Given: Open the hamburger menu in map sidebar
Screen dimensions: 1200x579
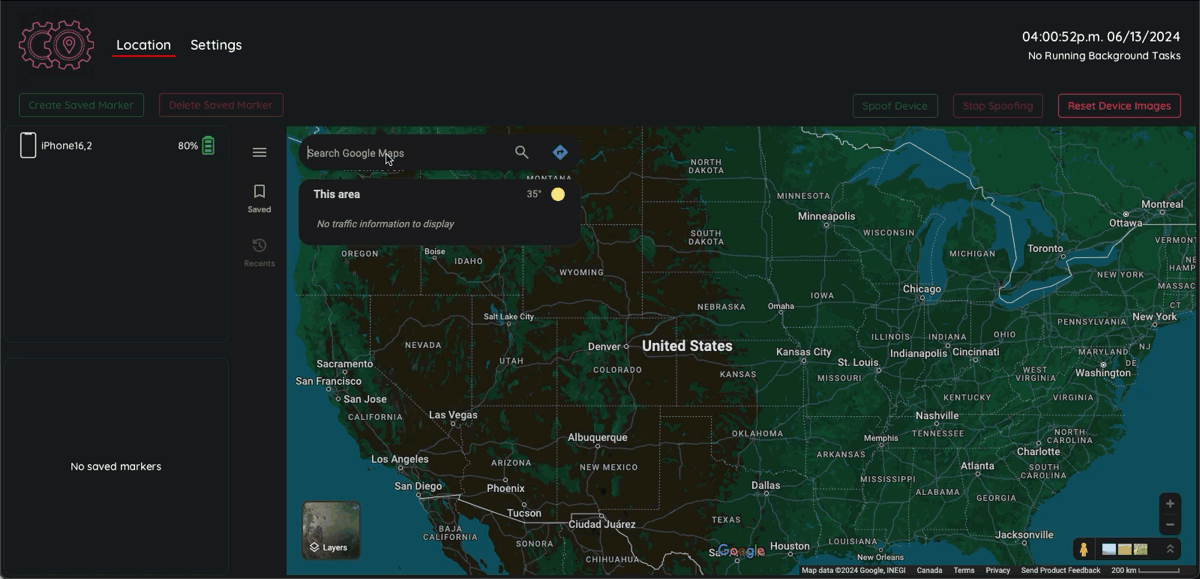Looking at the screenshot, I should click(x=259, y=152).
